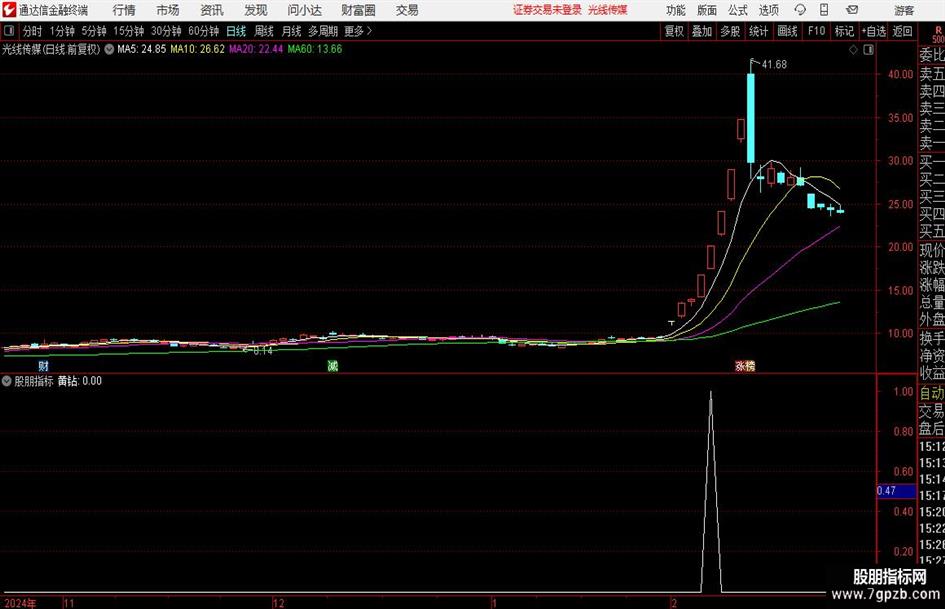Click the 统计 statistics button
The width and height of the screenshot is (945, 609).
758,31
